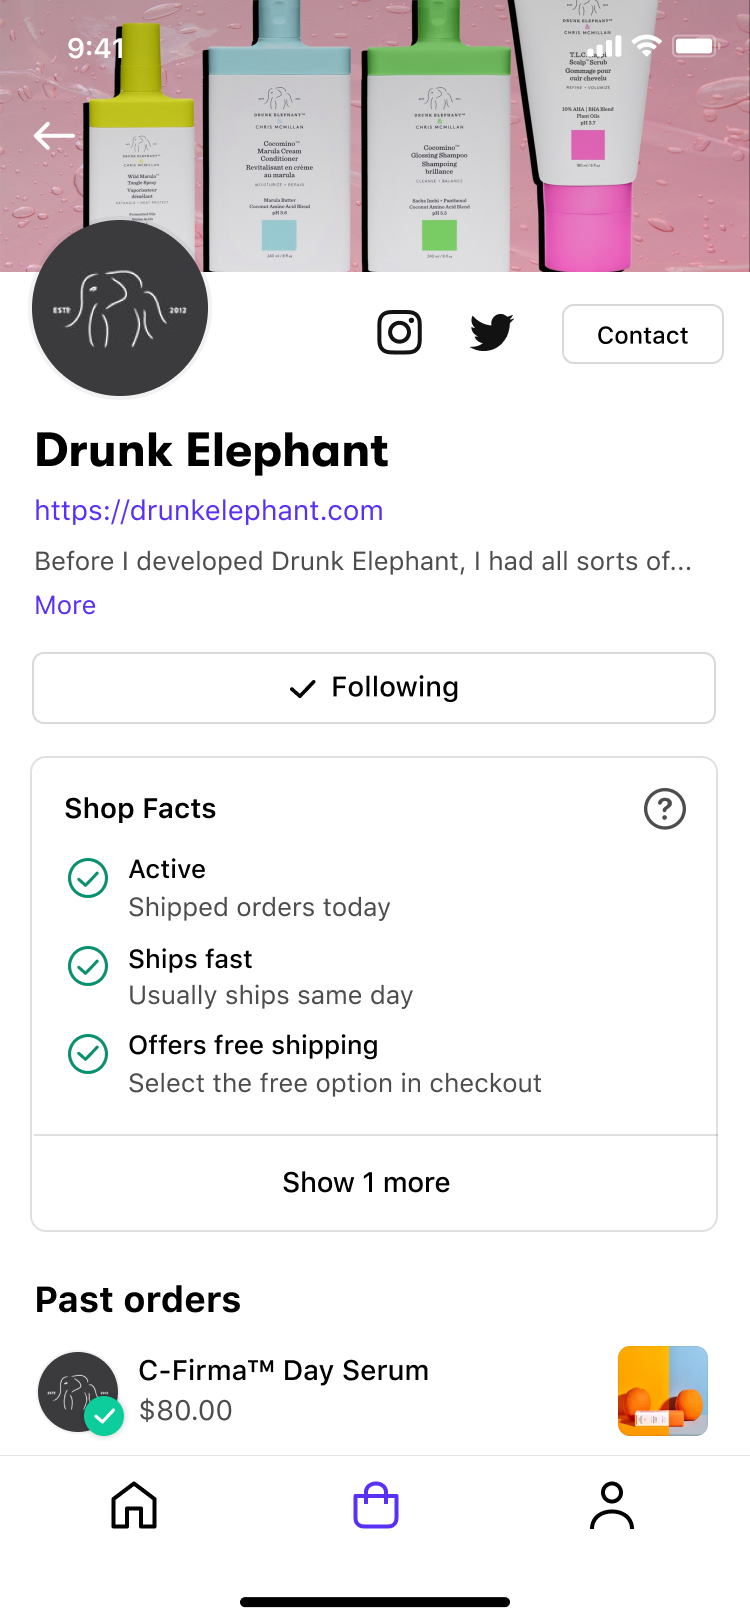Open the shop's Twitter profile
Viewport: 750px width, 1624px height.
click(x=492, y=333)
